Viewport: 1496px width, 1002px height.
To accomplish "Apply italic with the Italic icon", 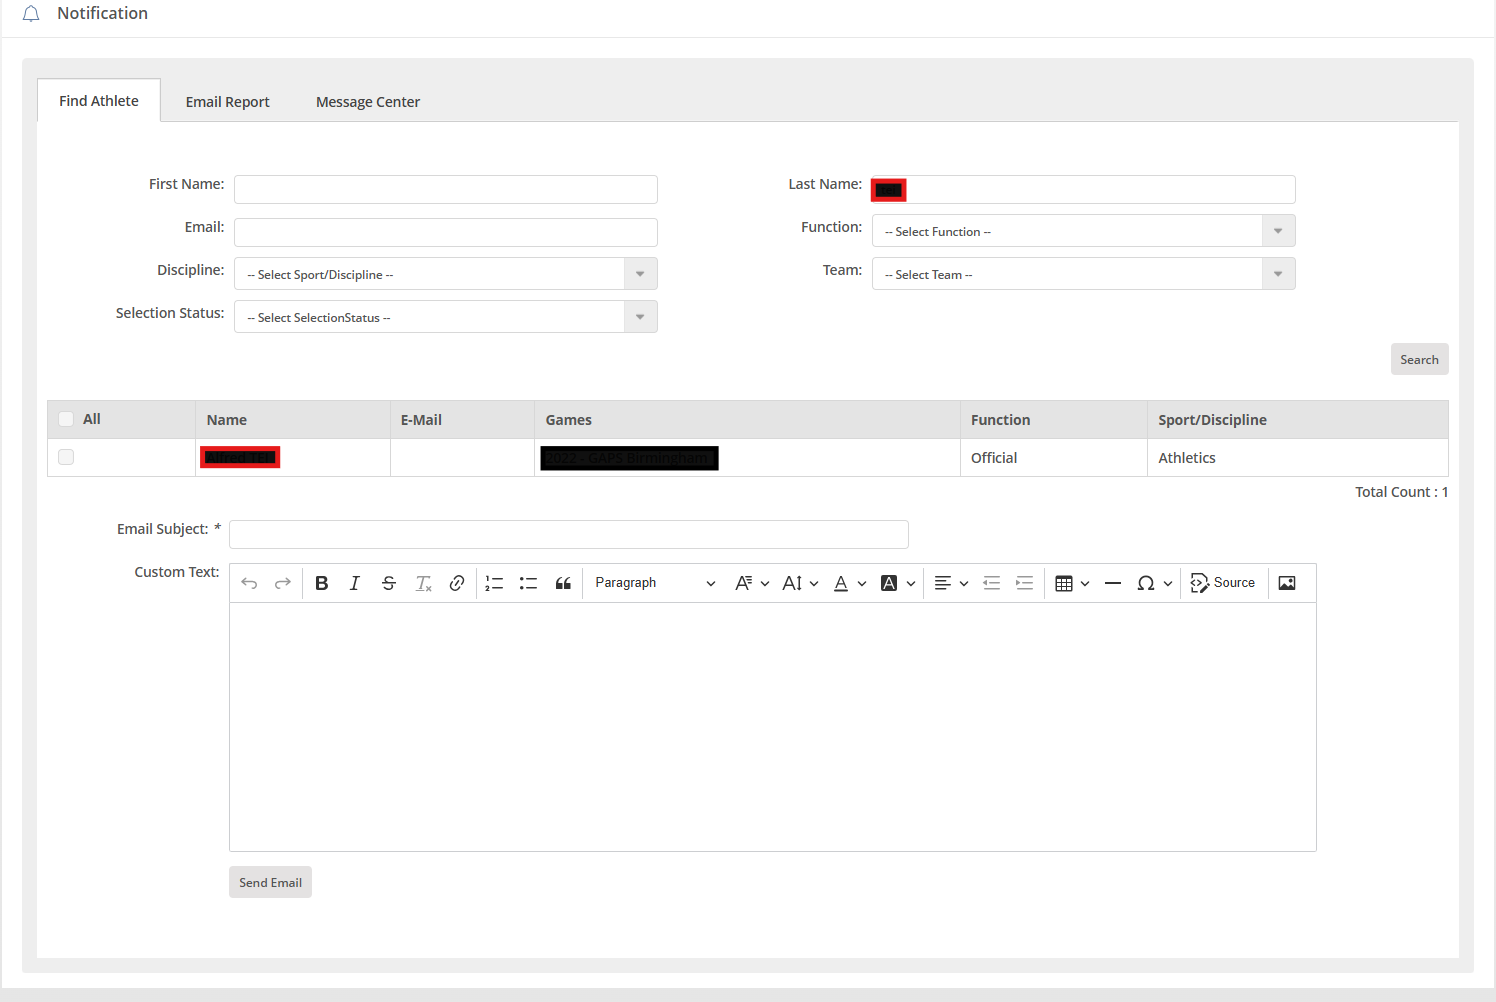I will [x=355, y=583].
